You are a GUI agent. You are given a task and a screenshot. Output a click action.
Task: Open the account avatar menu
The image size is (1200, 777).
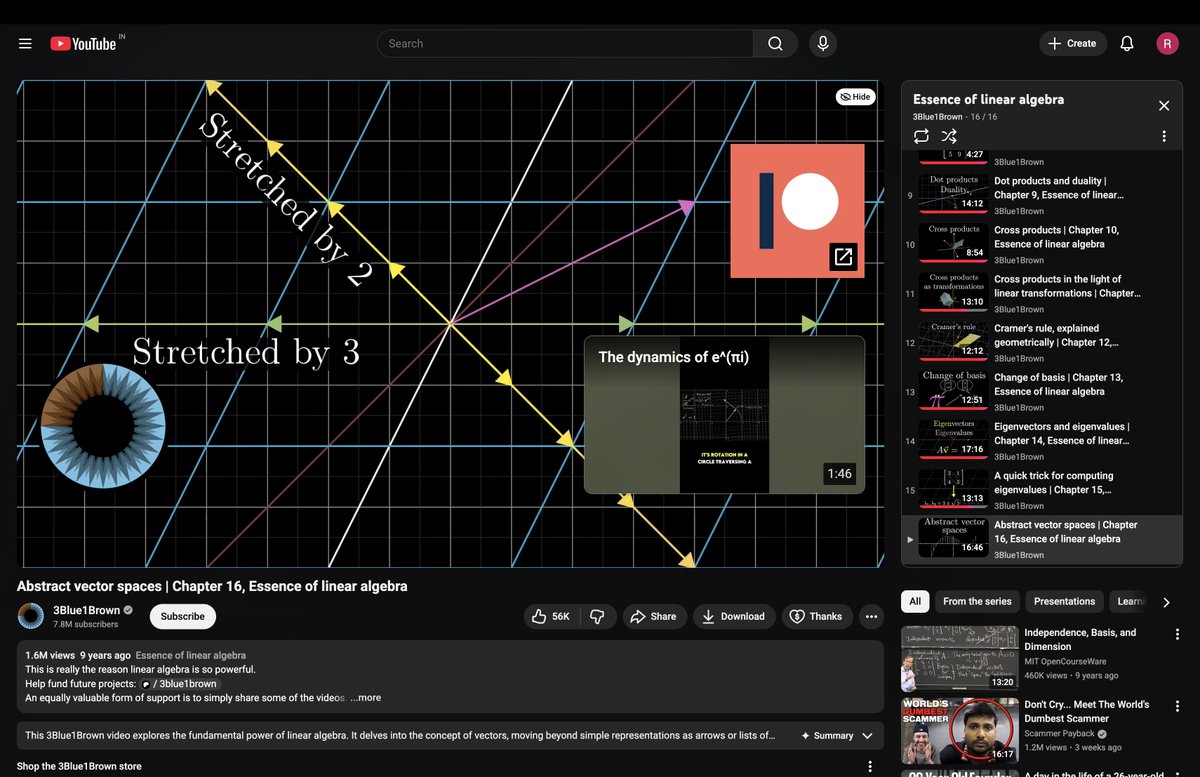1167,44
